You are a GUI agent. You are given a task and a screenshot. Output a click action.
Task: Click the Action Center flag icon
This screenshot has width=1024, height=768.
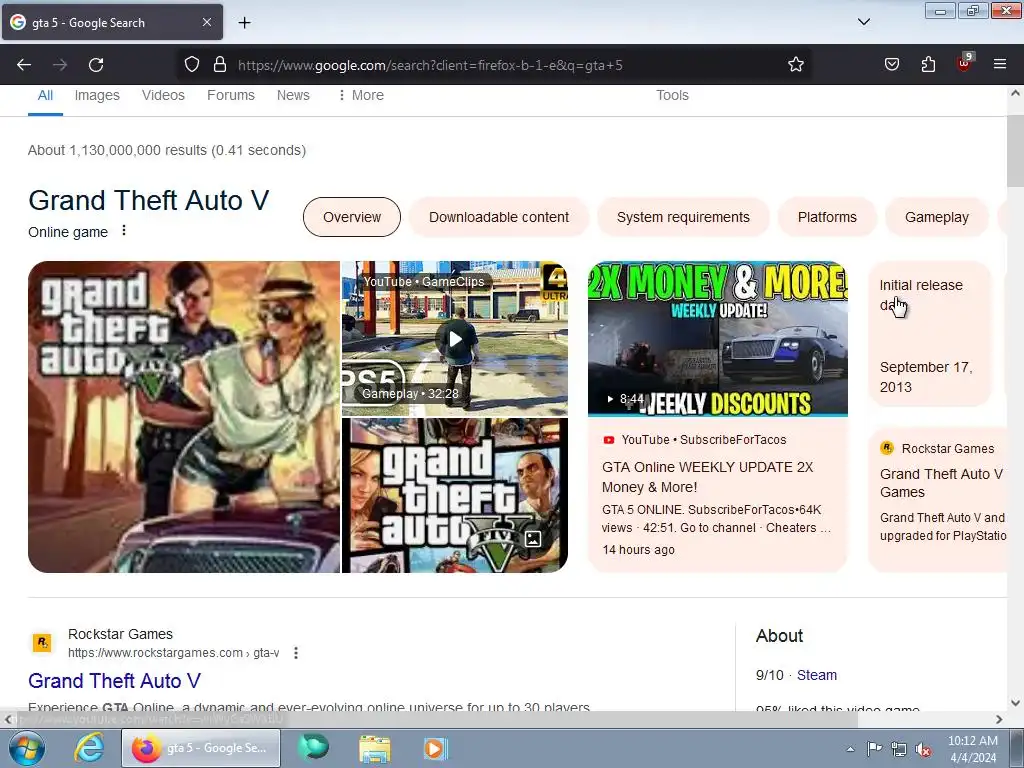(x=874, y=749)
